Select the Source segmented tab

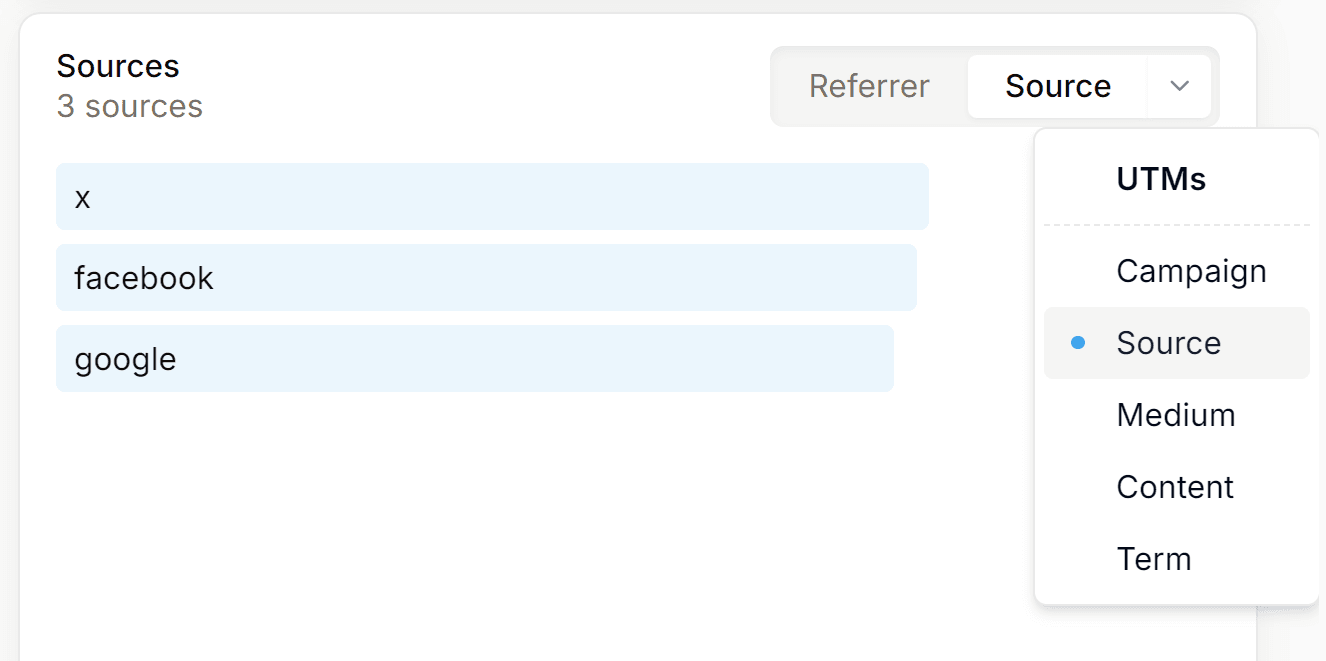point(1057,86)
